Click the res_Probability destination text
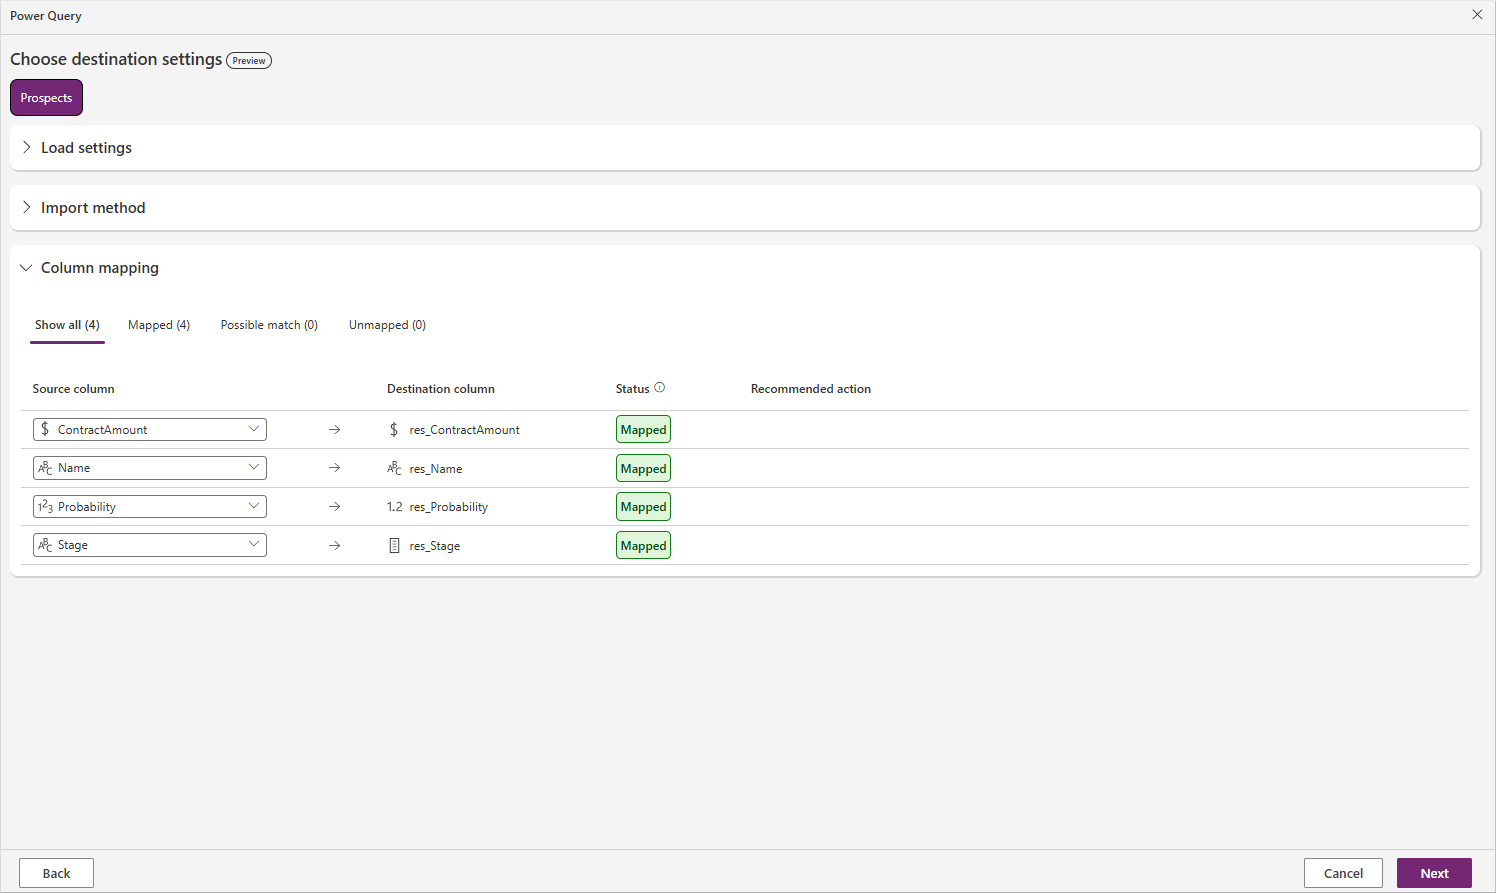The image size is (1496, 893). [449, 507]
